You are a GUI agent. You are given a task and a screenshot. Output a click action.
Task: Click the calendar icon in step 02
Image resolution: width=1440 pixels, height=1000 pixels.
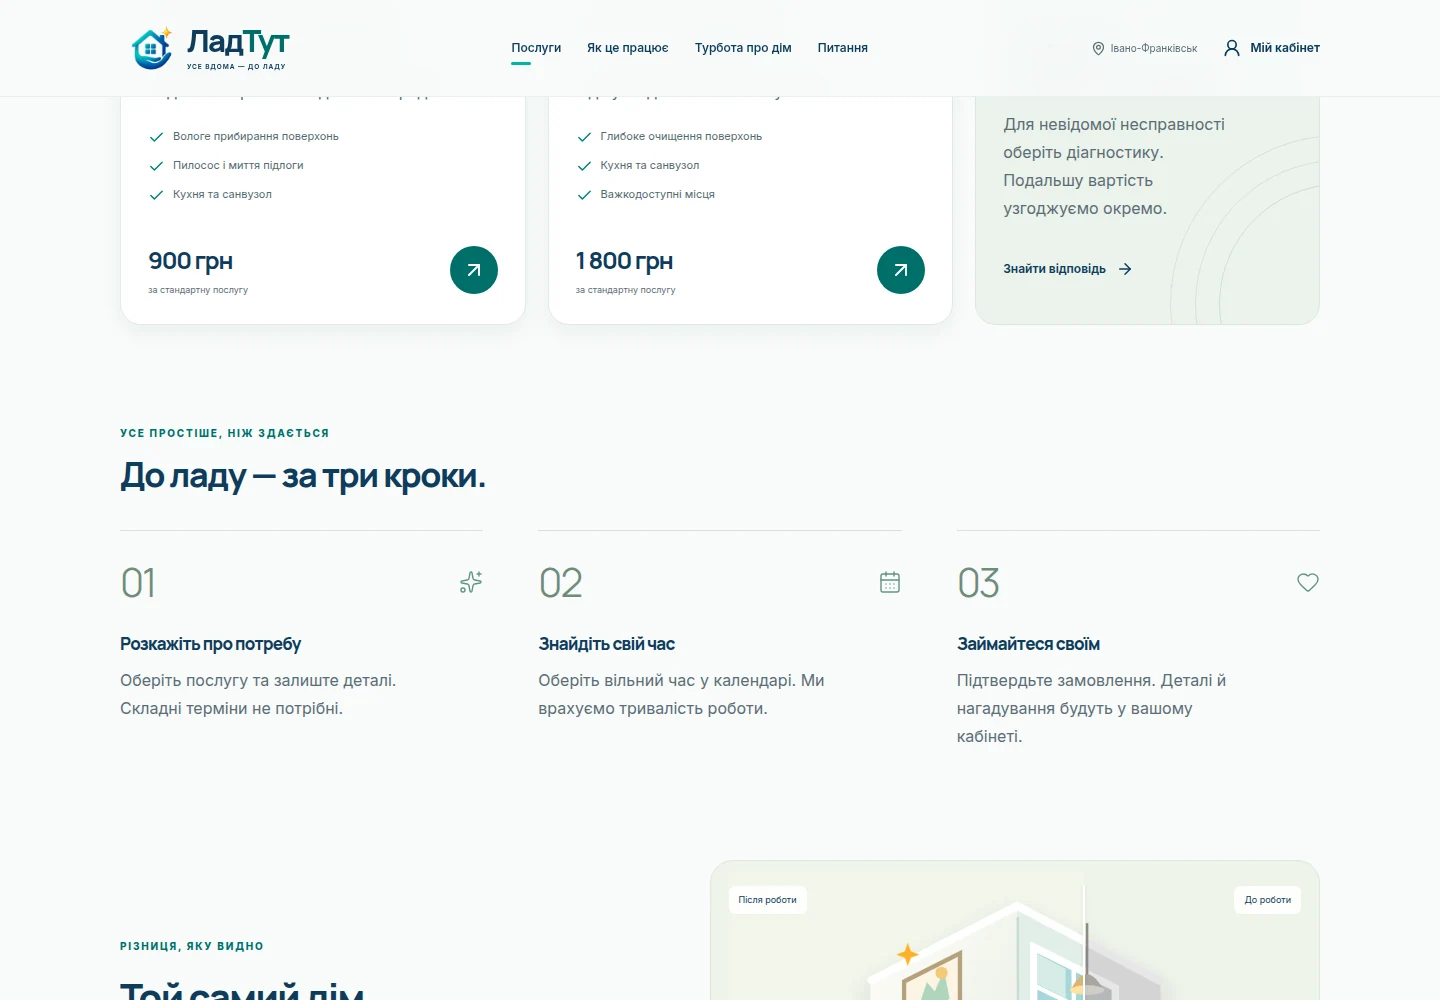890,582
